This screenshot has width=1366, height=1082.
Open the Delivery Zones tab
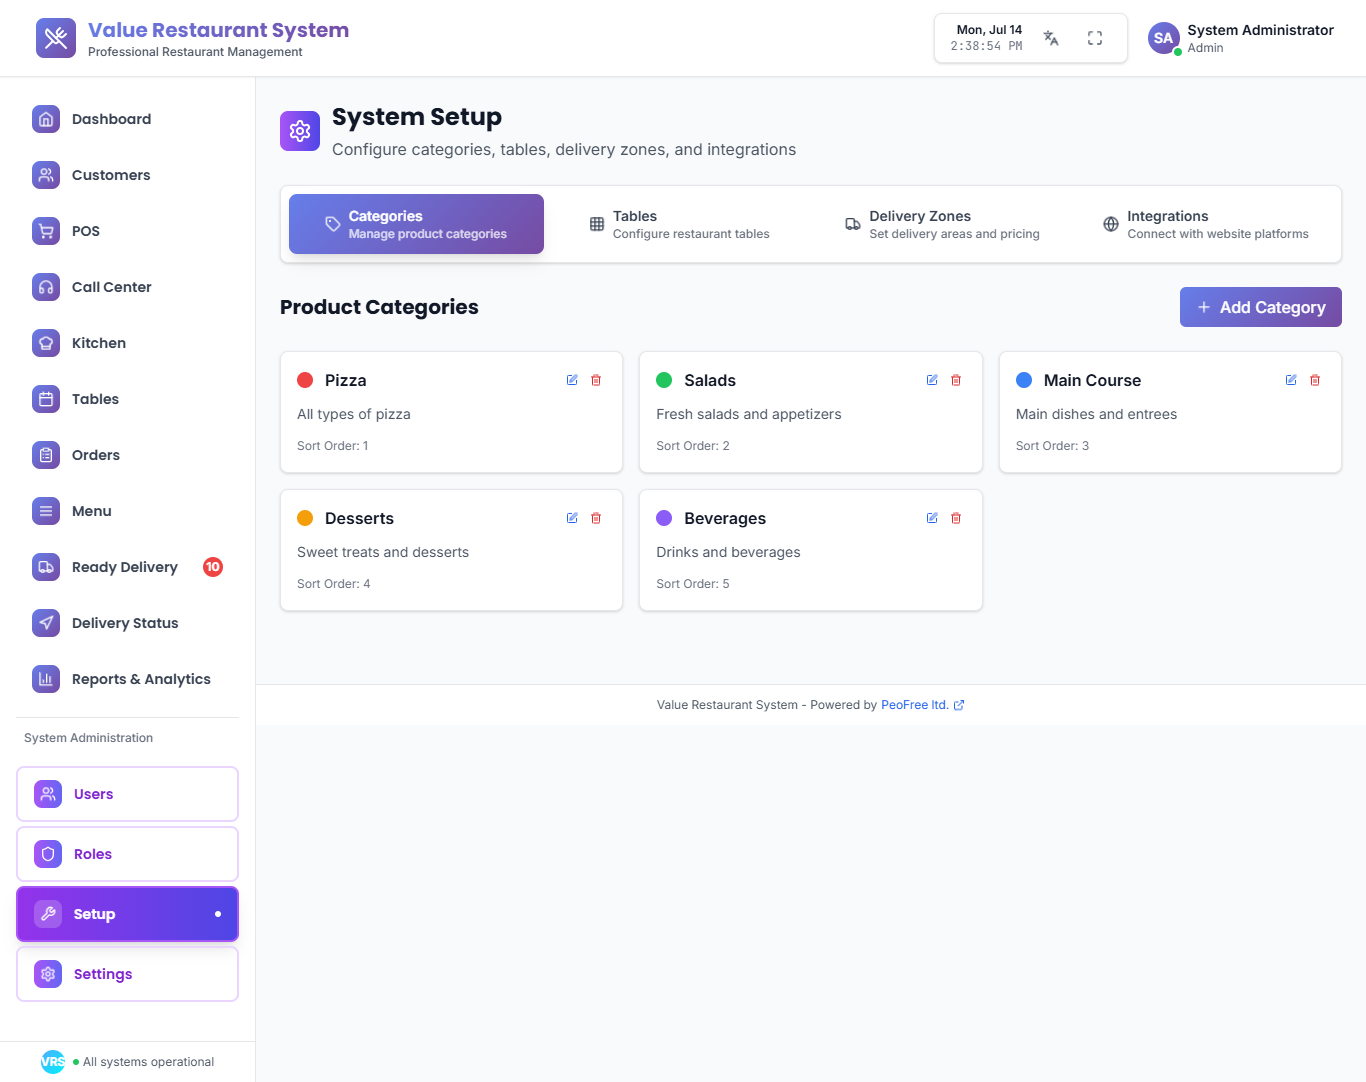click(x=942, y=224)
